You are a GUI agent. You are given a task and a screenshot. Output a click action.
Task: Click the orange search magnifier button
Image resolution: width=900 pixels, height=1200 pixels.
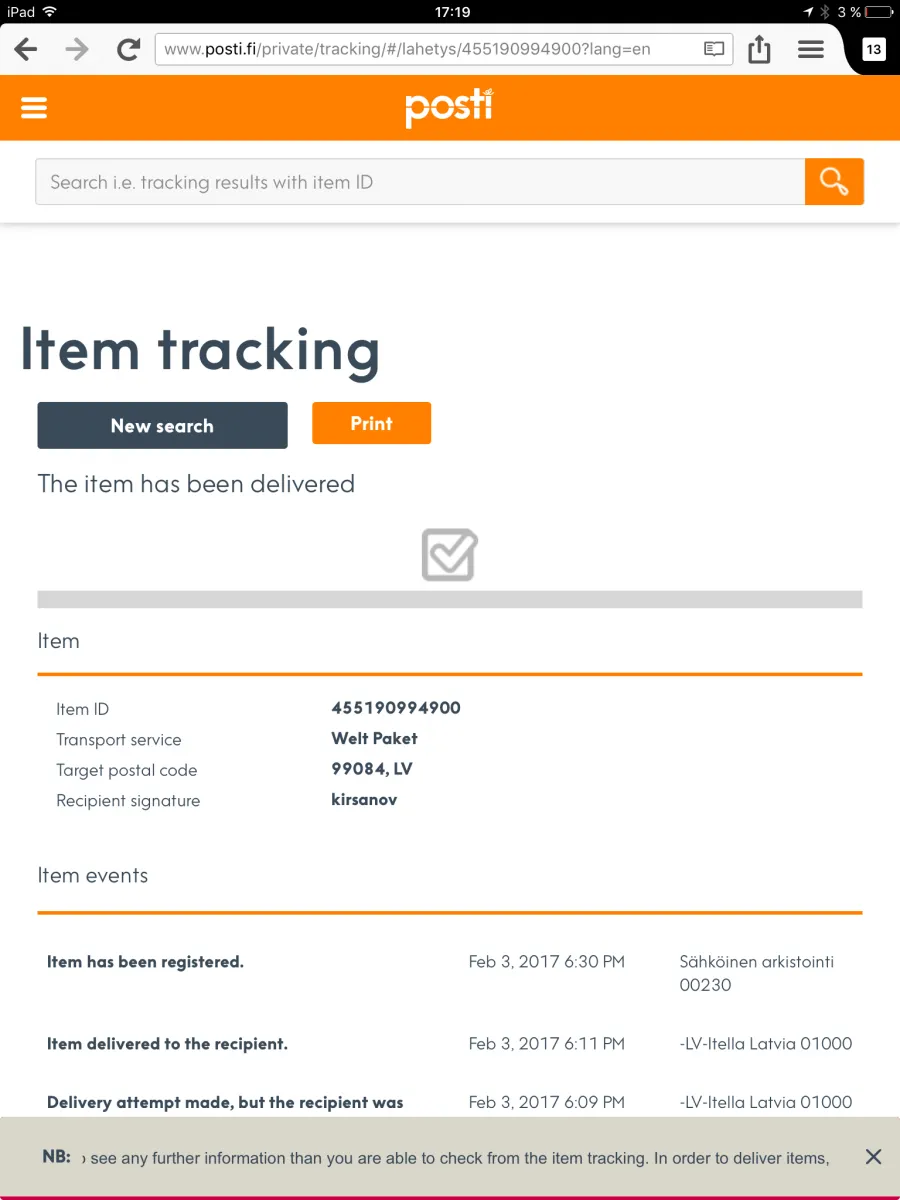[x=834, y=181]
